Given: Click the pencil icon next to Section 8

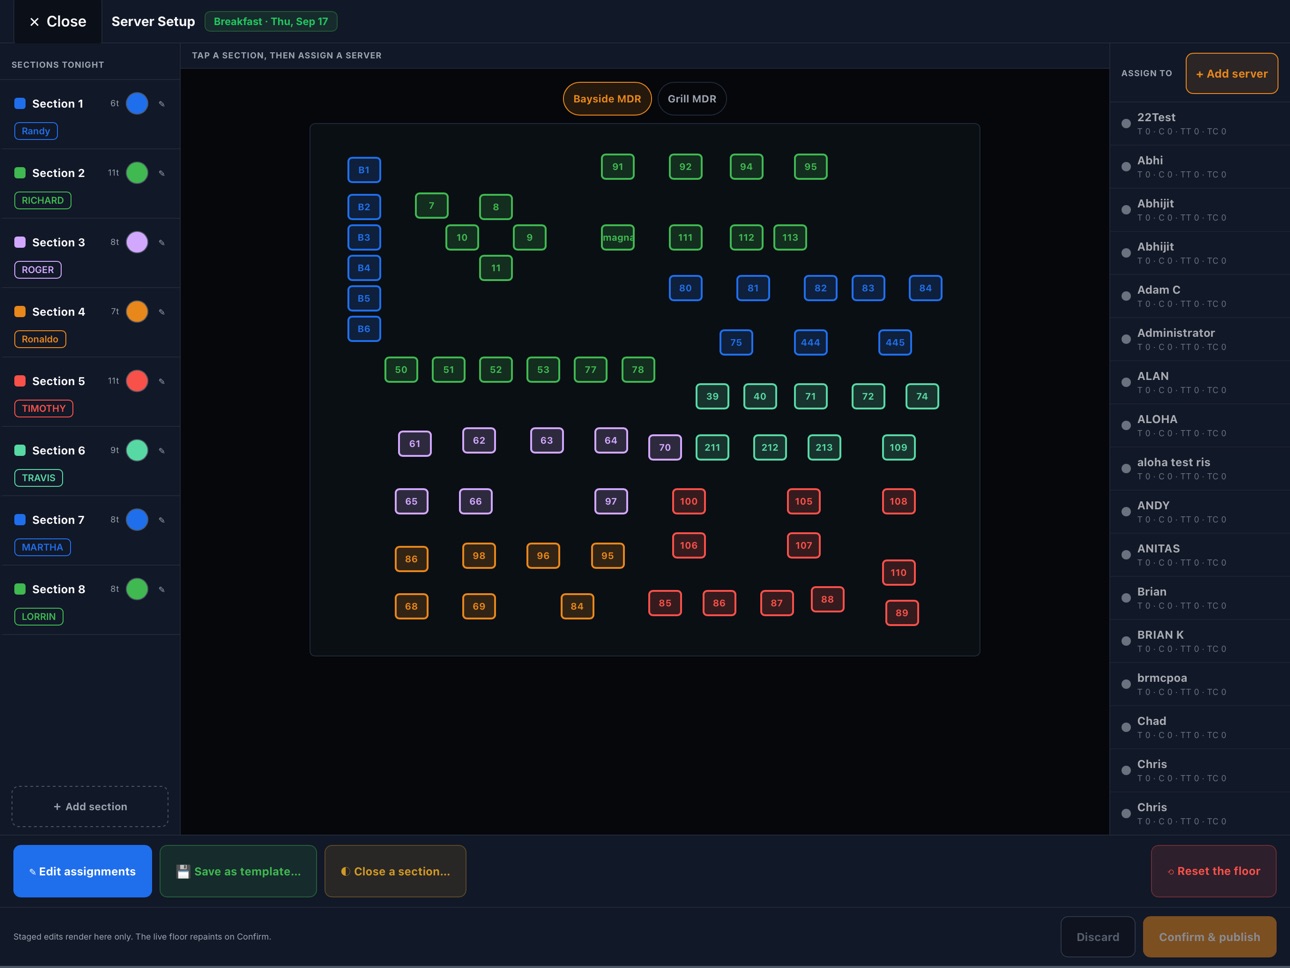Looking at the screenshot, I should (x=162, y=589).
